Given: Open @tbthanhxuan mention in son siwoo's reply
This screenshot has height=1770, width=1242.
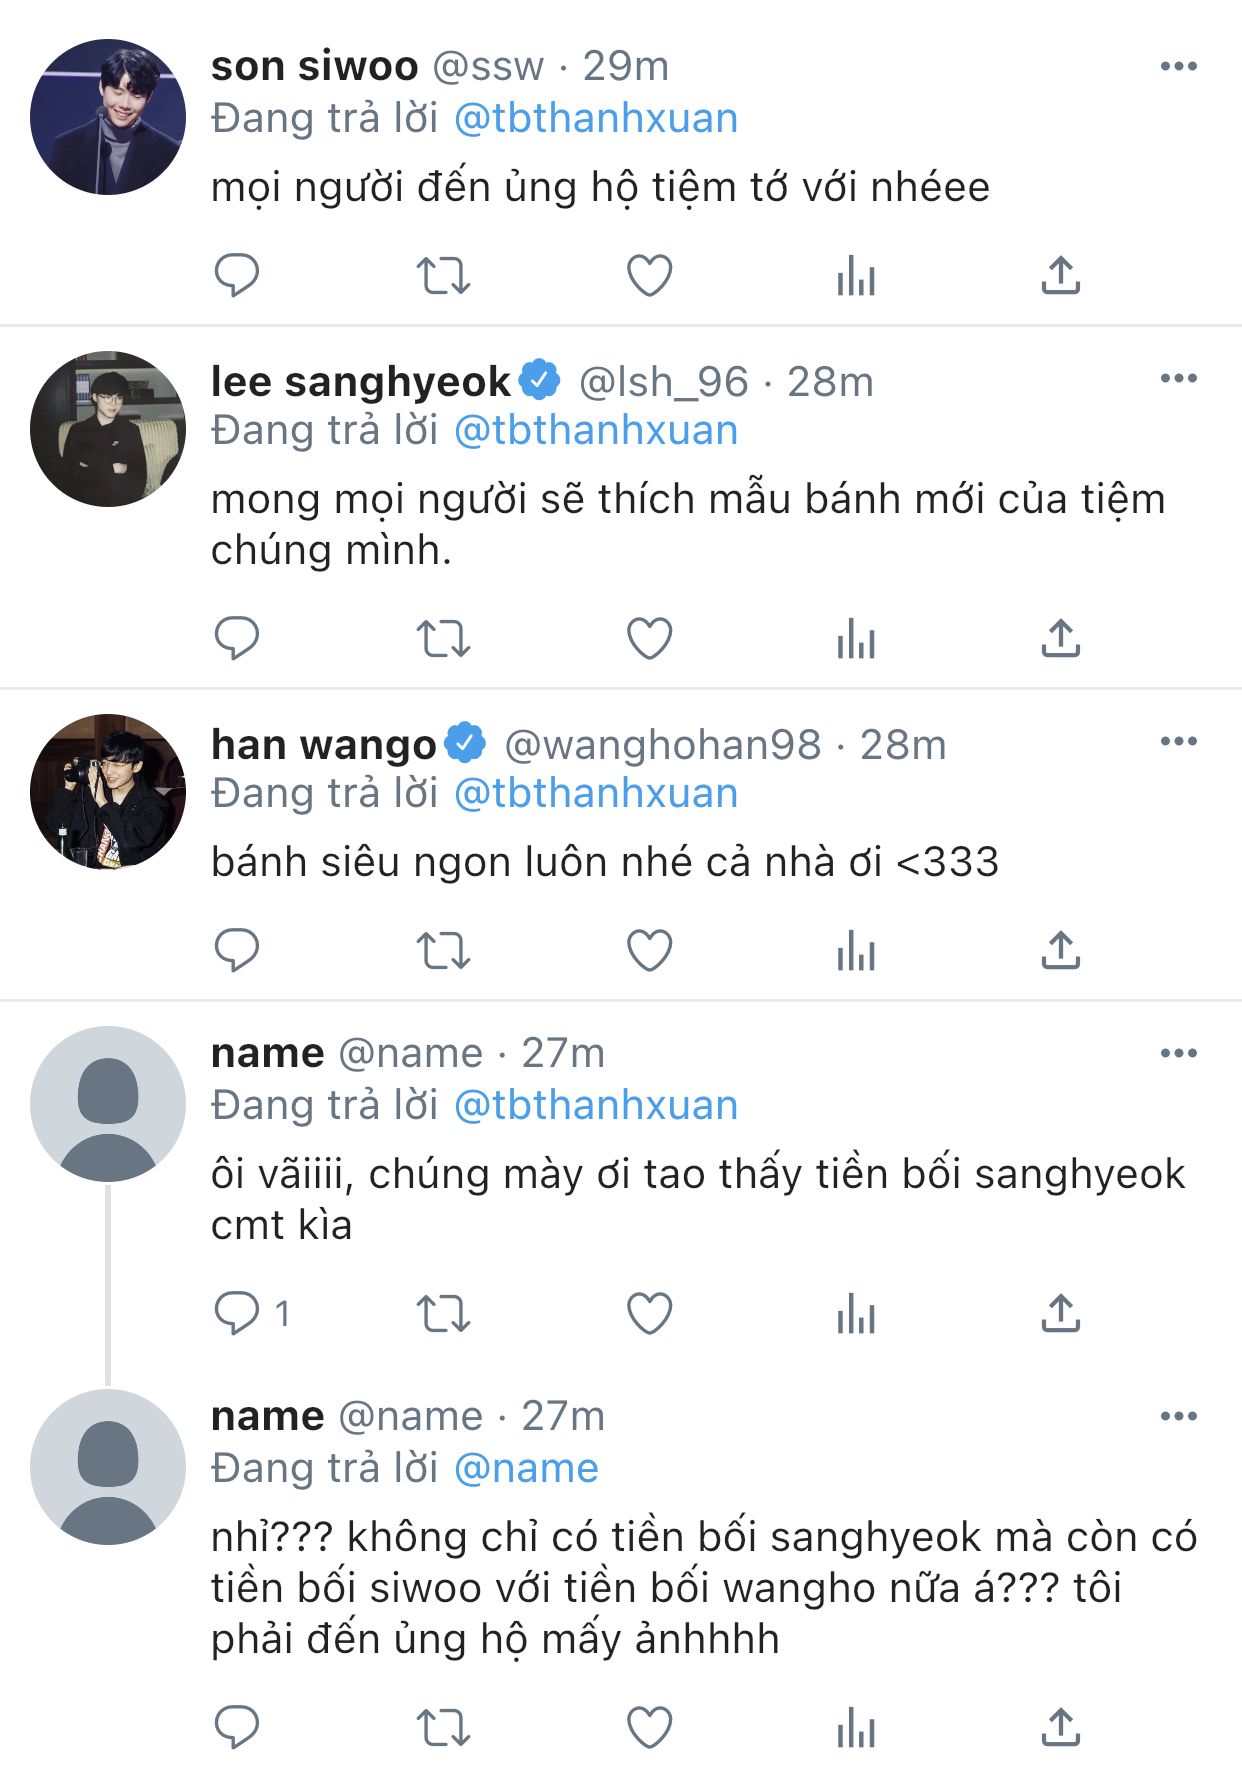Looking at the screenshot, I should click(596, 118).
